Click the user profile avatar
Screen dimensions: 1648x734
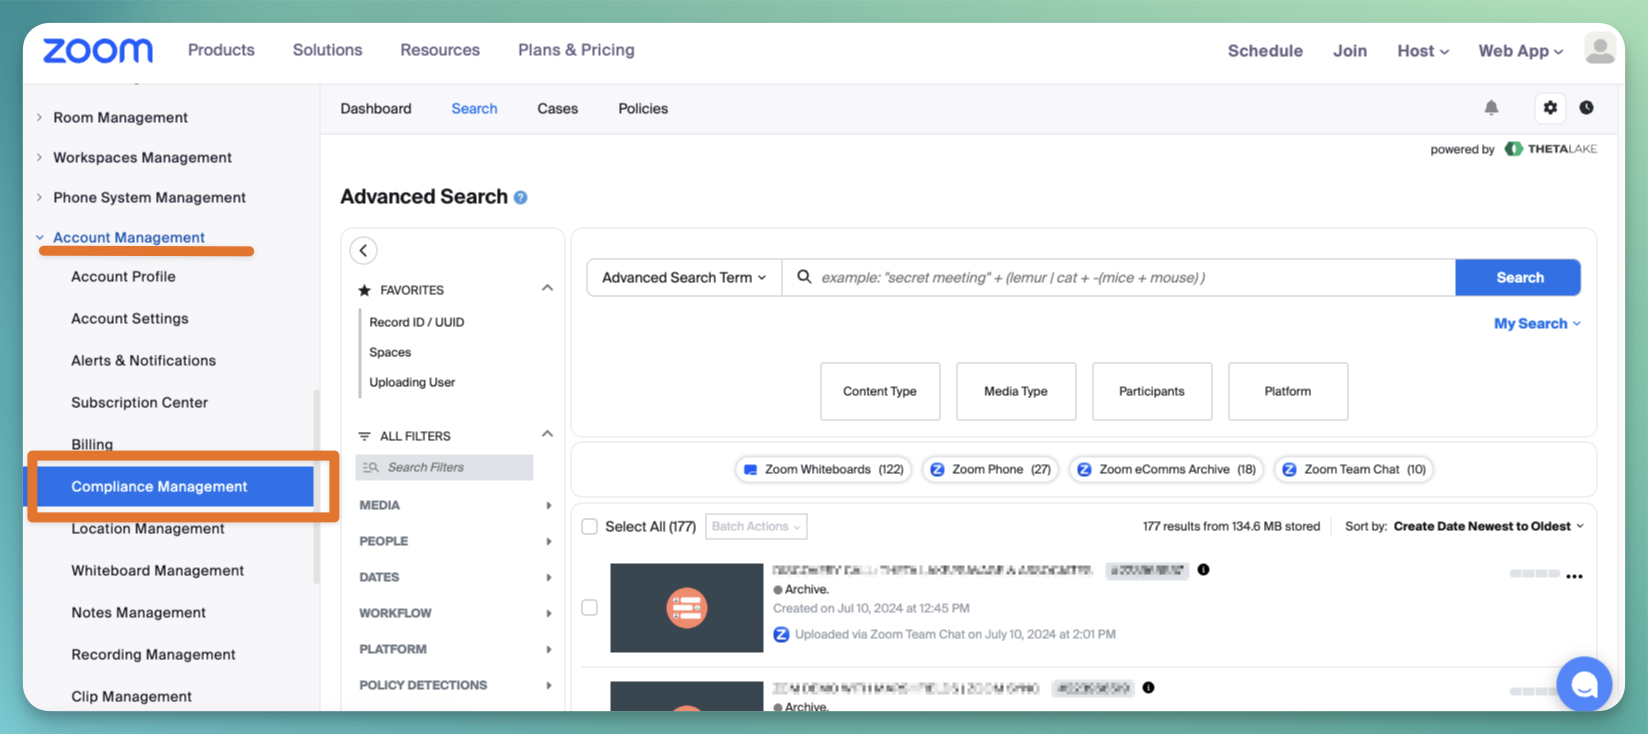1600,49
